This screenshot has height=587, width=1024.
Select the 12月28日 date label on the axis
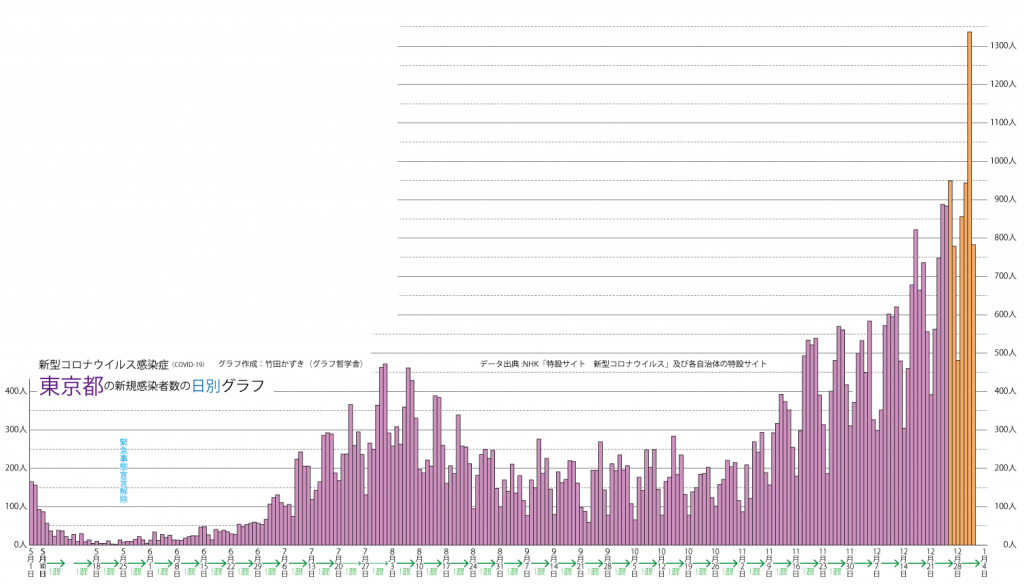point(958,562)
